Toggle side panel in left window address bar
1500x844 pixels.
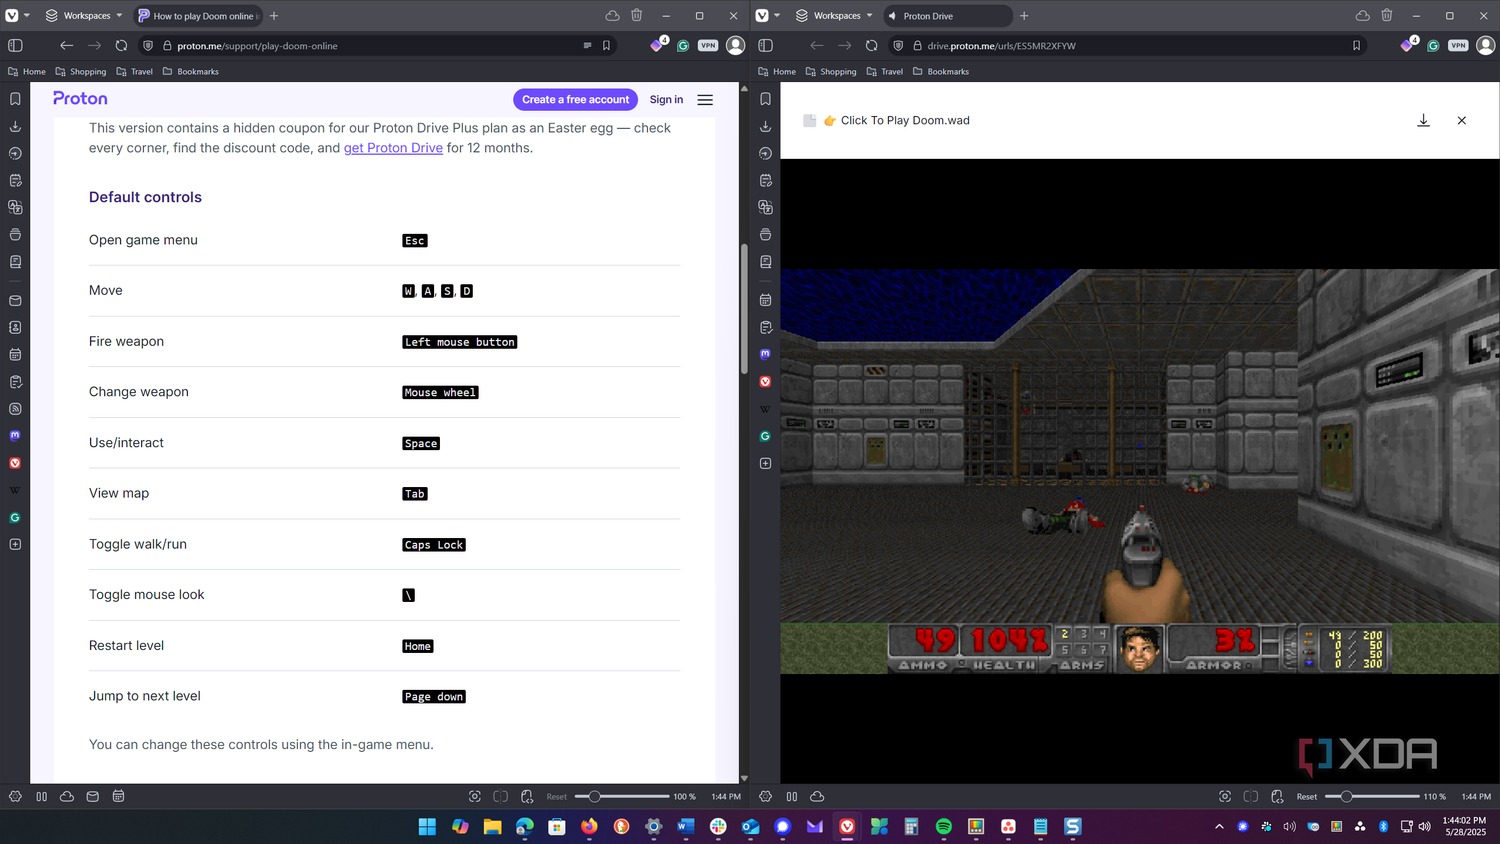point(15,45)
